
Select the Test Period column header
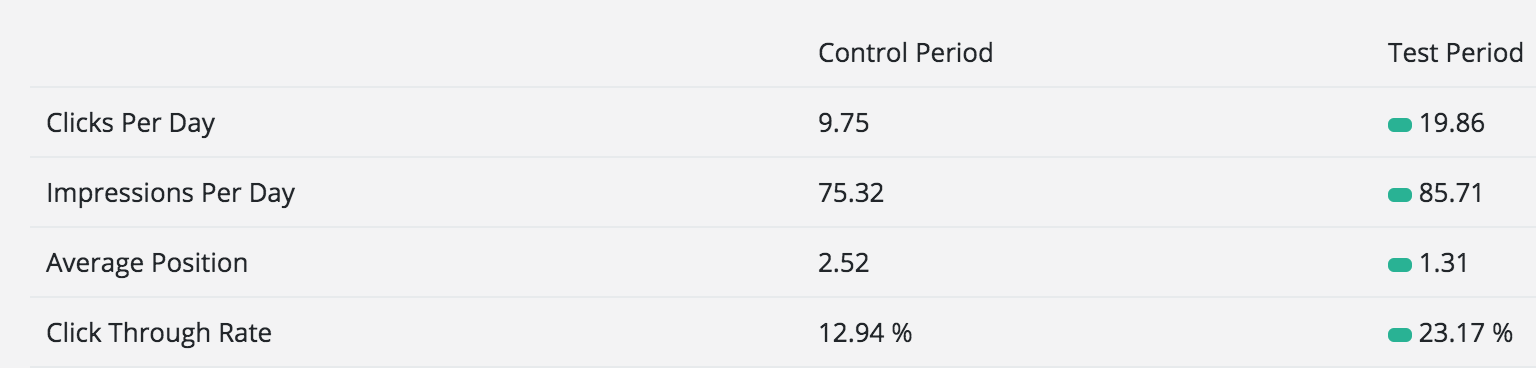[x=1455, y=52]
